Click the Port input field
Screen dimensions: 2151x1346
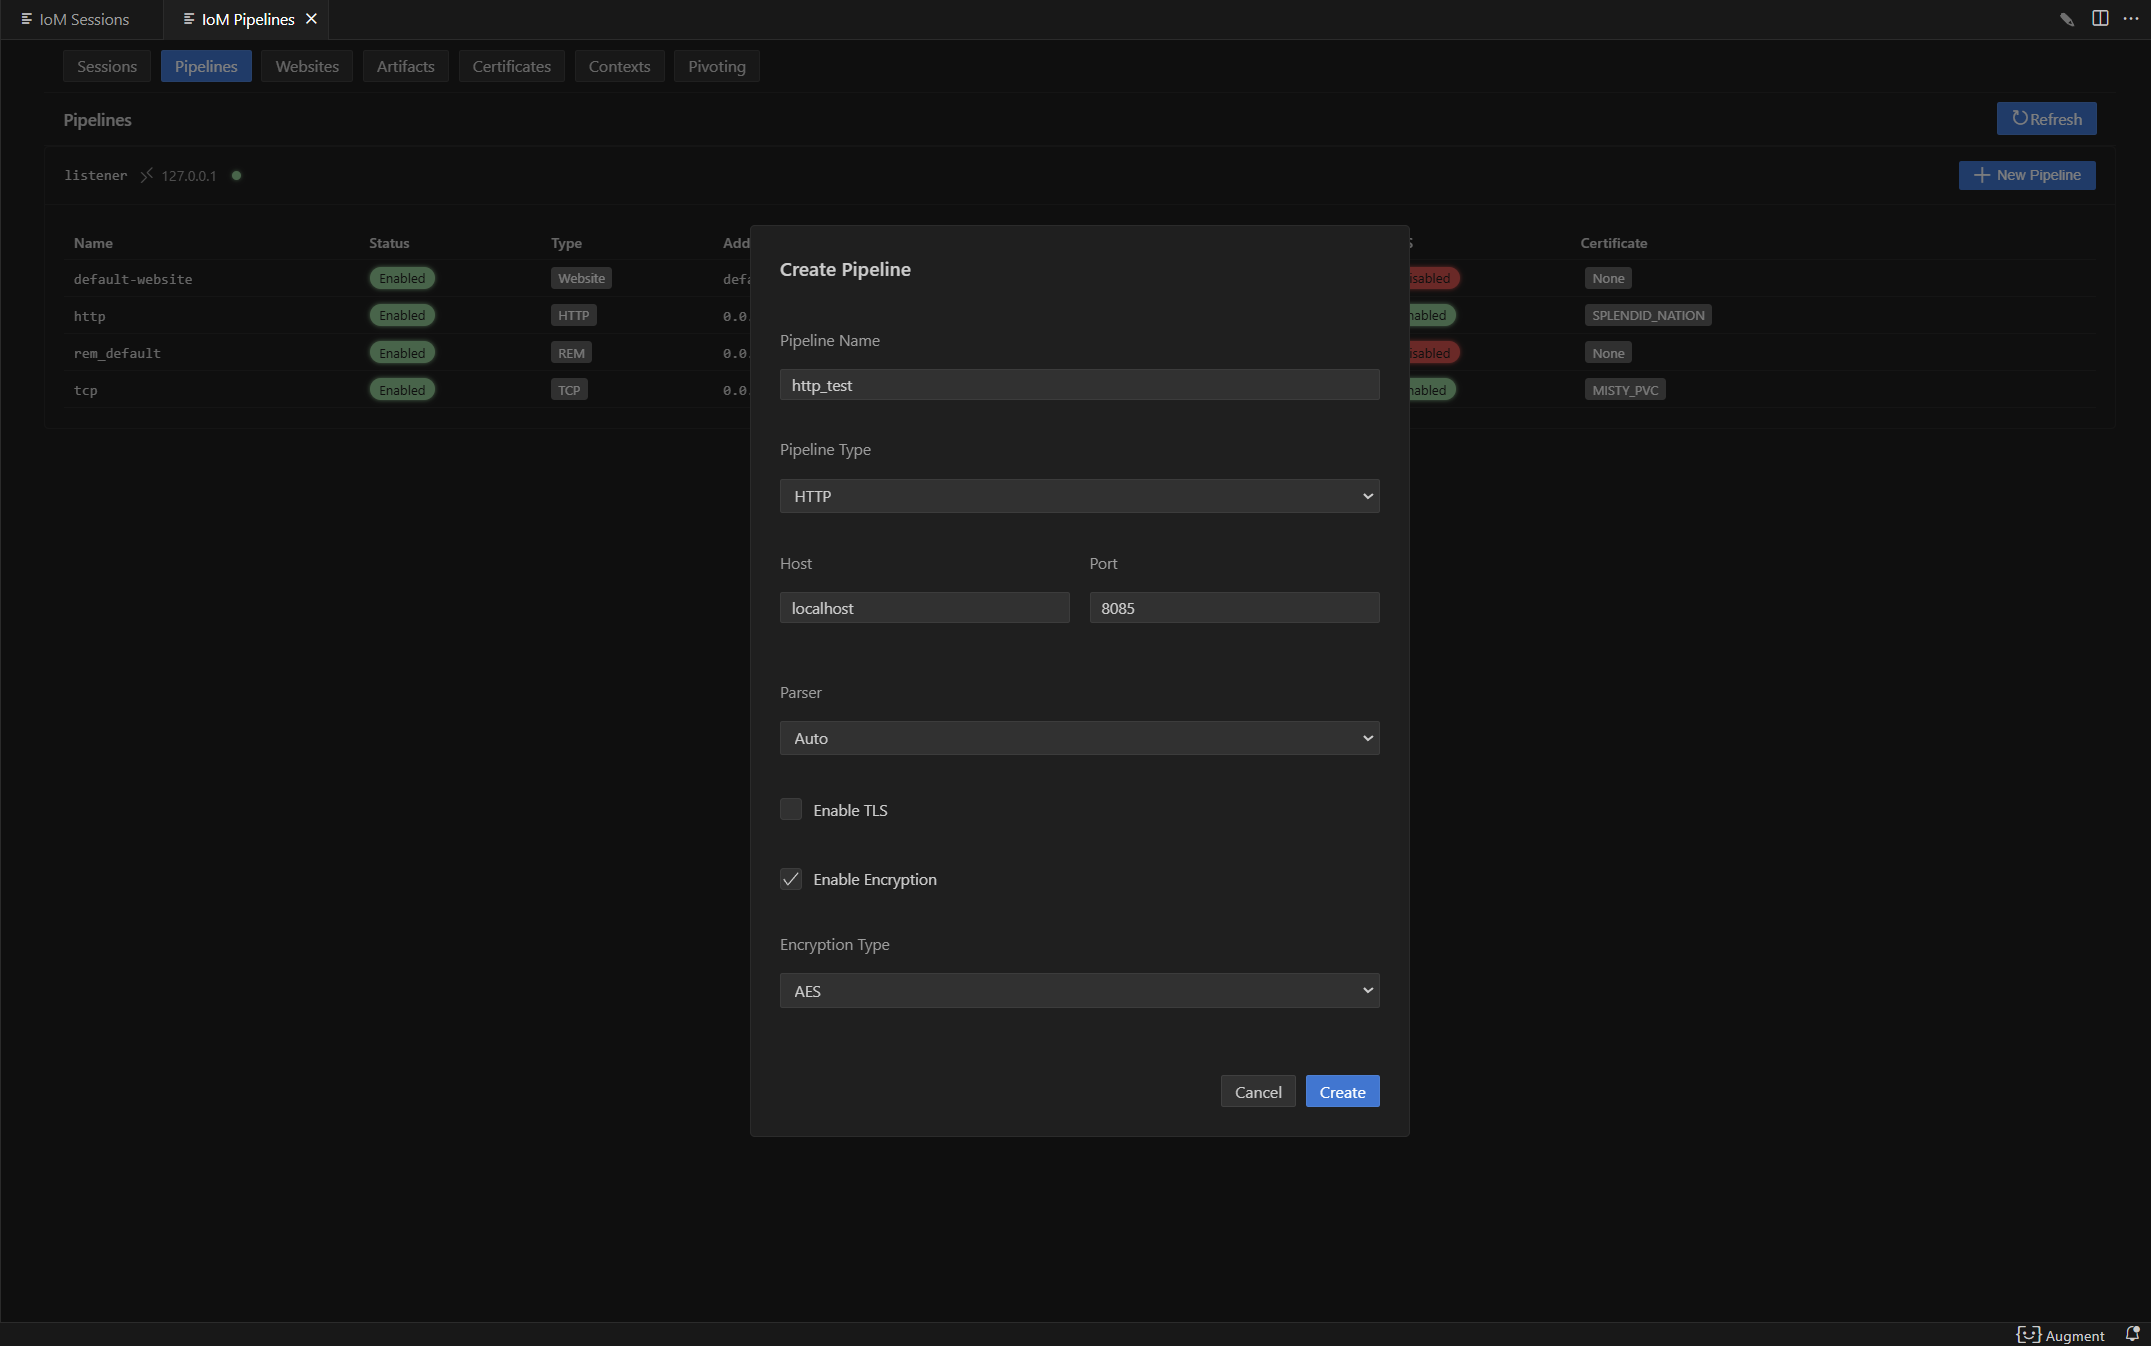pyautogui.click(x=1235, y=608)
